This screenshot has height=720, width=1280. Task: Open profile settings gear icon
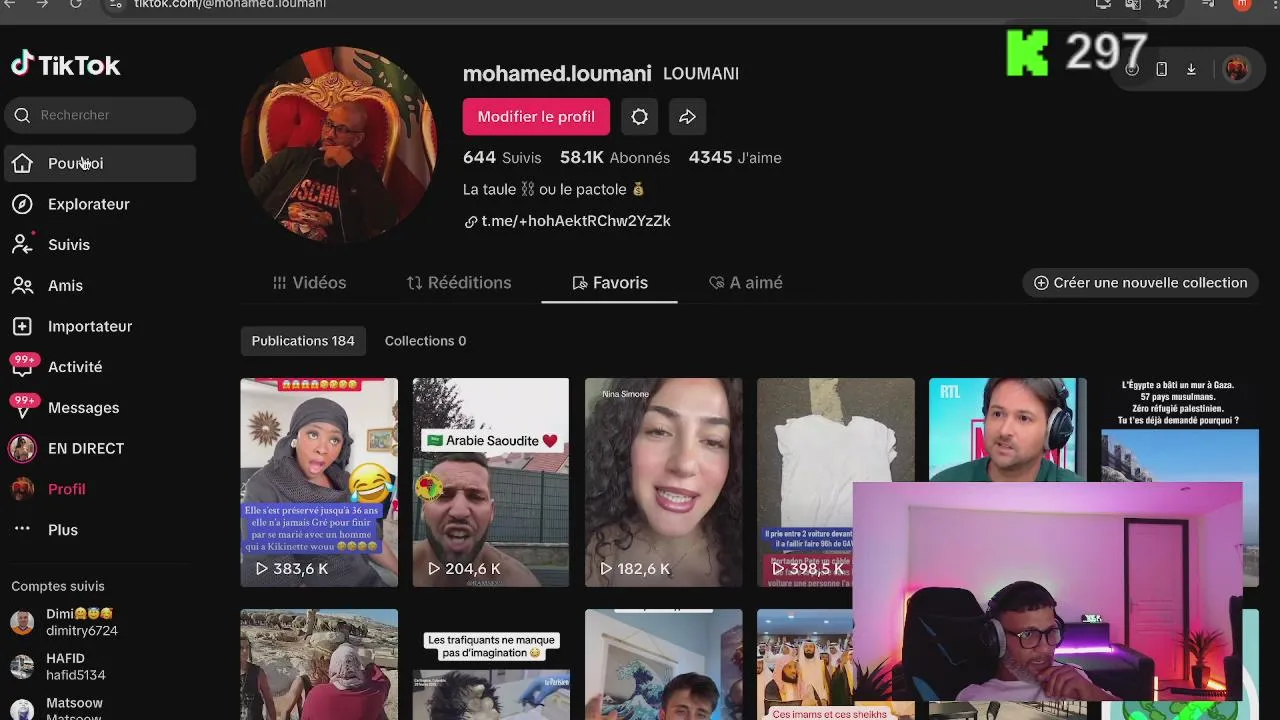(x=639, y=117)
